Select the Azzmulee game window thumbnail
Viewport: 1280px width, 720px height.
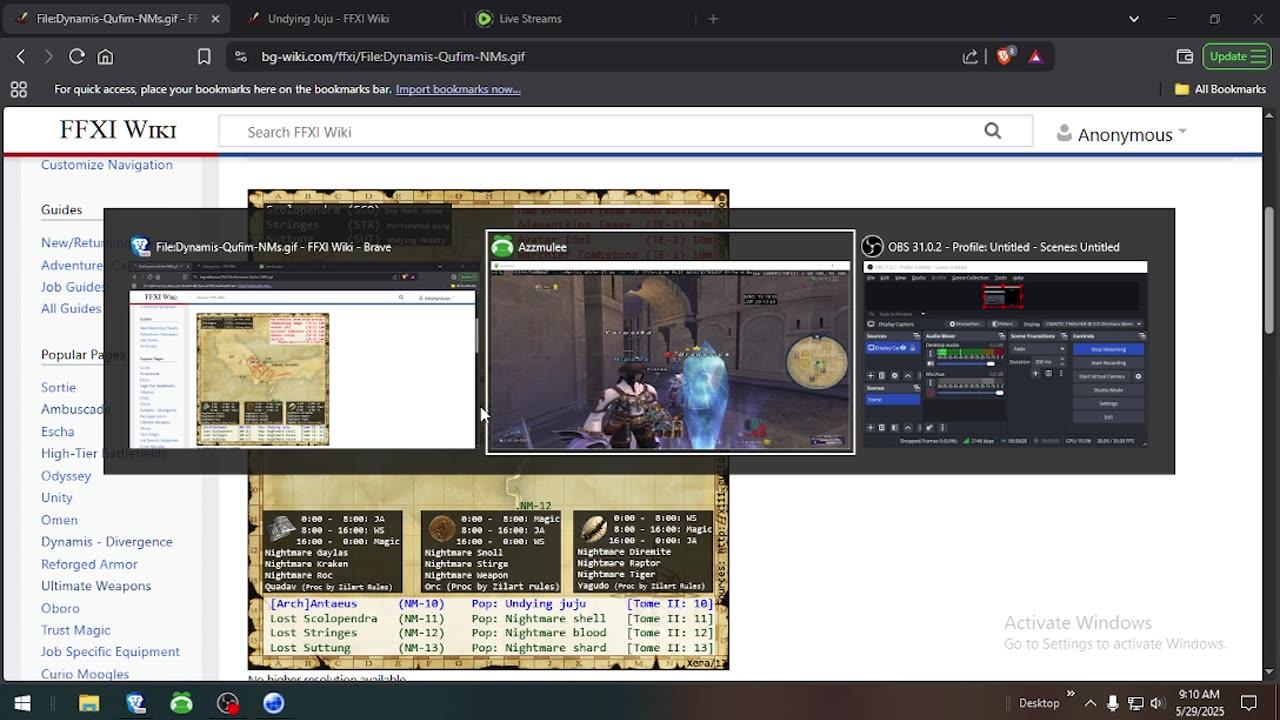click(x=670, y=342)
